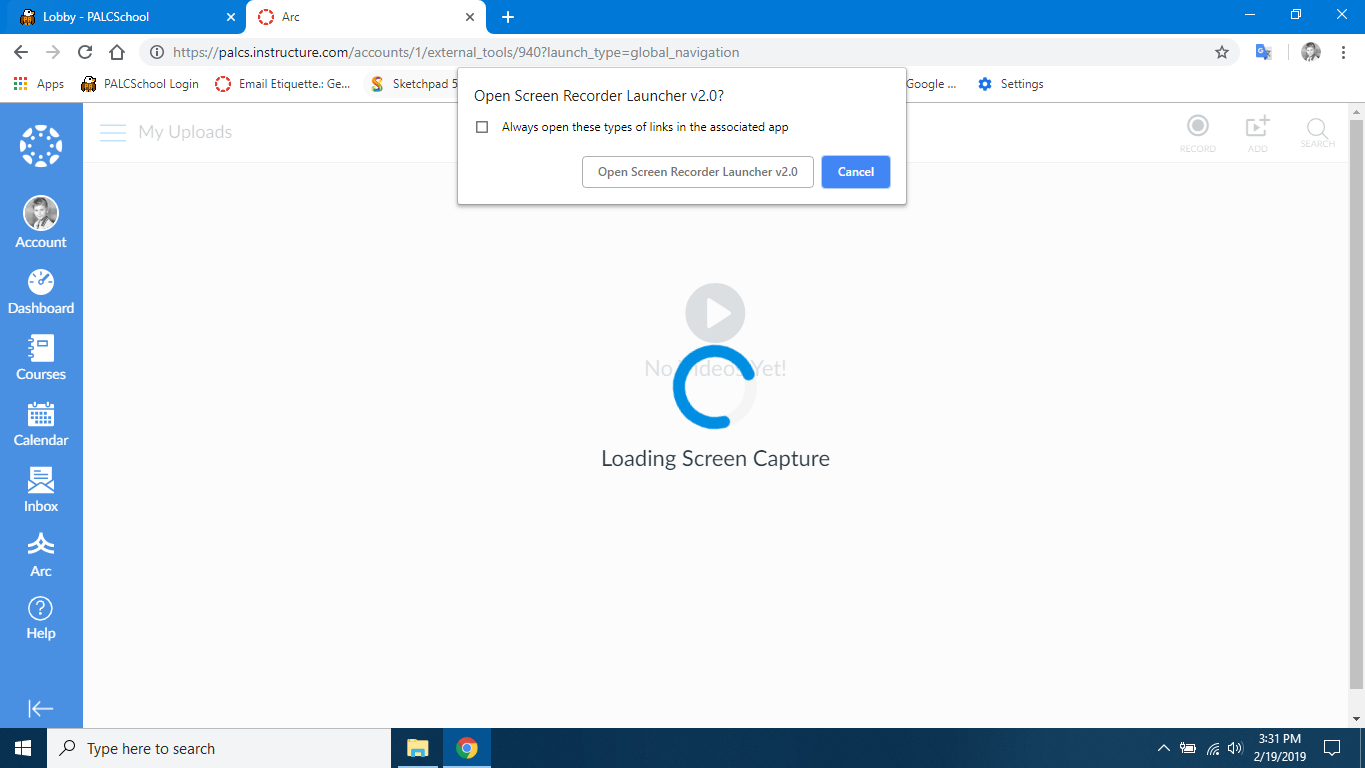
Task: Bookmark this page with star icon
Action: click(x=1222, y=52)
